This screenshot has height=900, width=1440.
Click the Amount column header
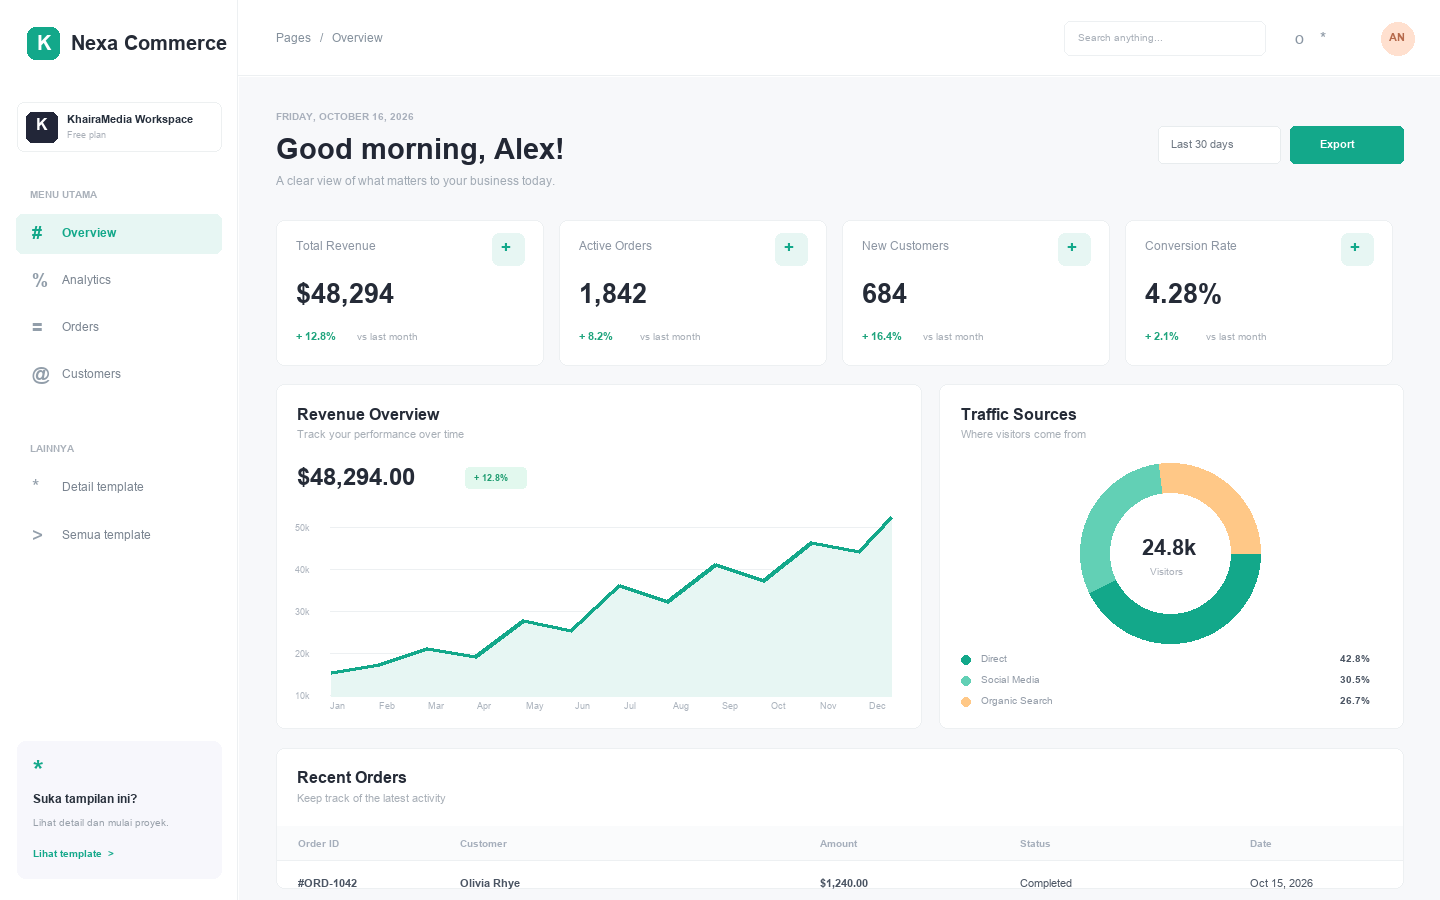click(x=838, y=844)
